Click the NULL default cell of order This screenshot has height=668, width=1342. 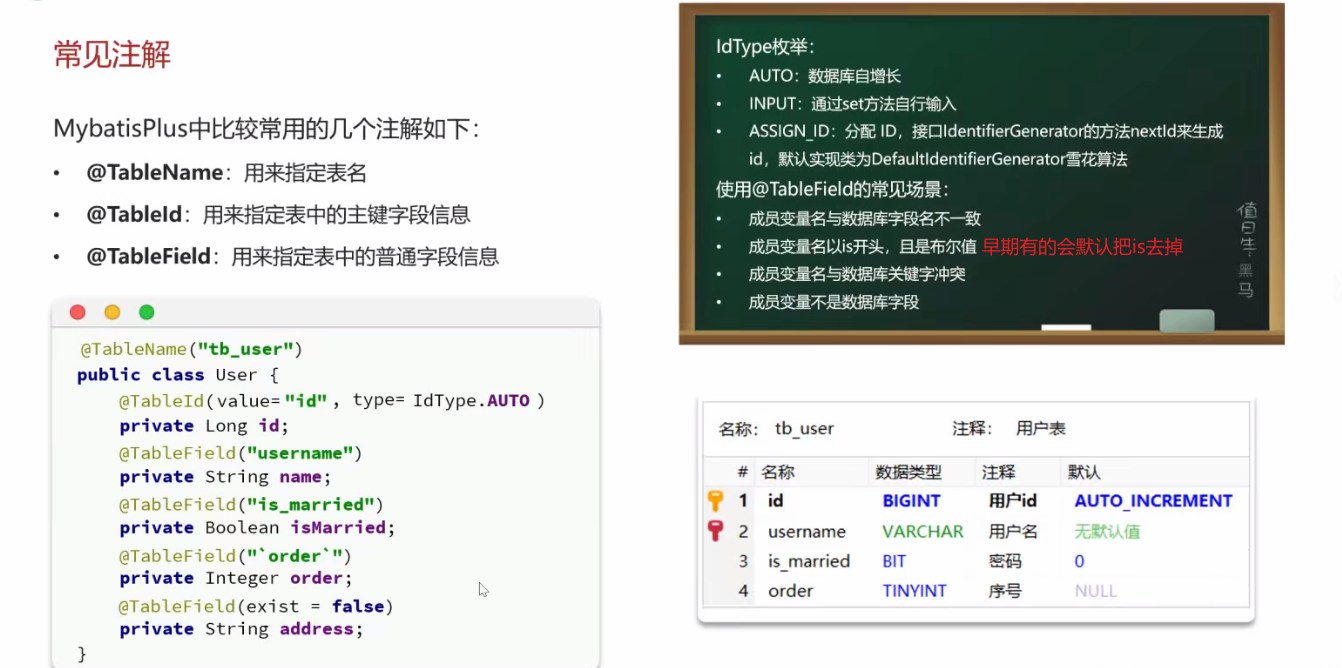(x=1096, y=591)
